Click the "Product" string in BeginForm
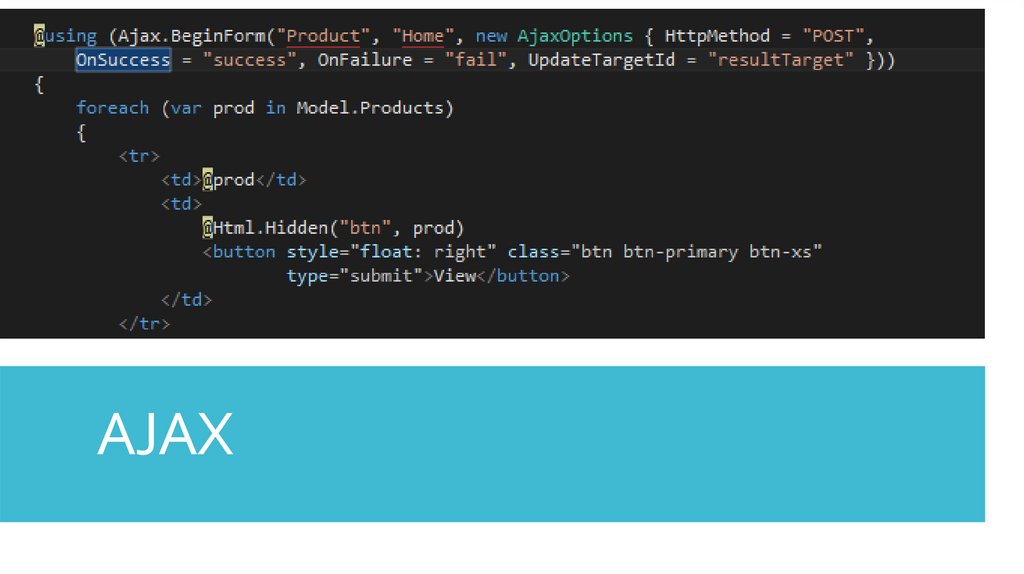1024x574 pixels. (323, 36)
